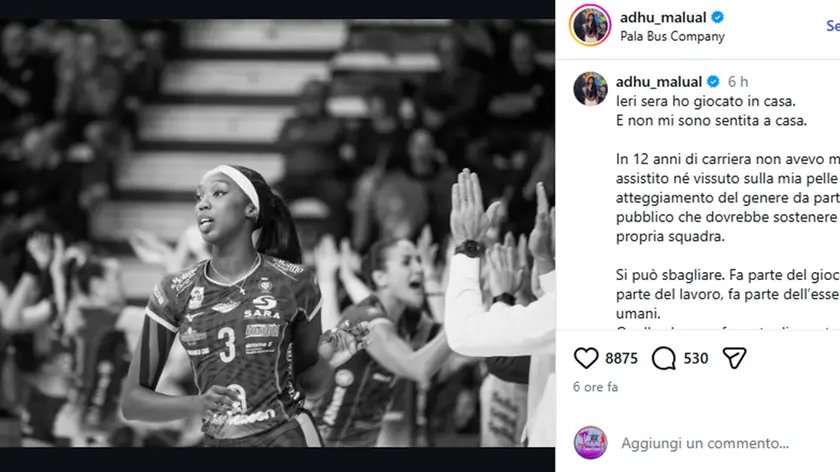
Task: Open adhu_malual profile from header username
Action: (x=663, y=18)
